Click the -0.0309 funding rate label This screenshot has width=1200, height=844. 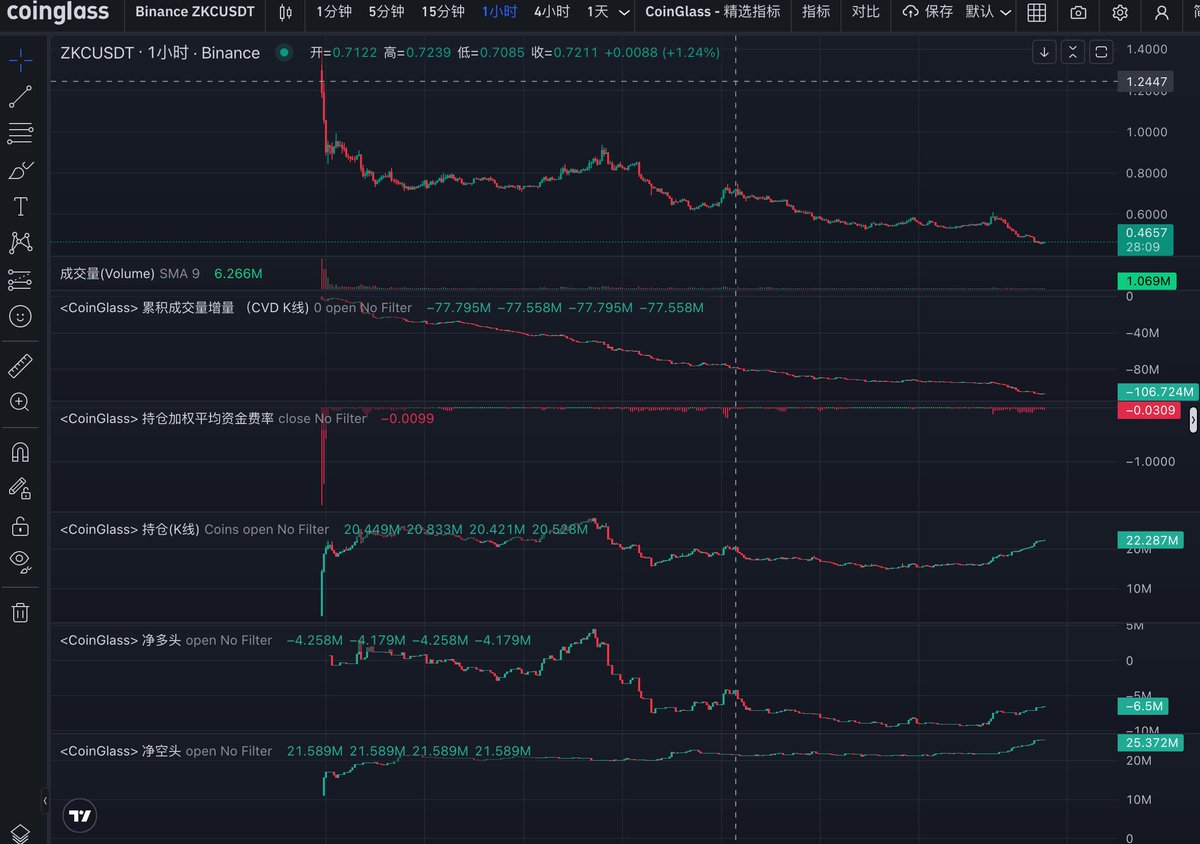(x=1150, y=411)
